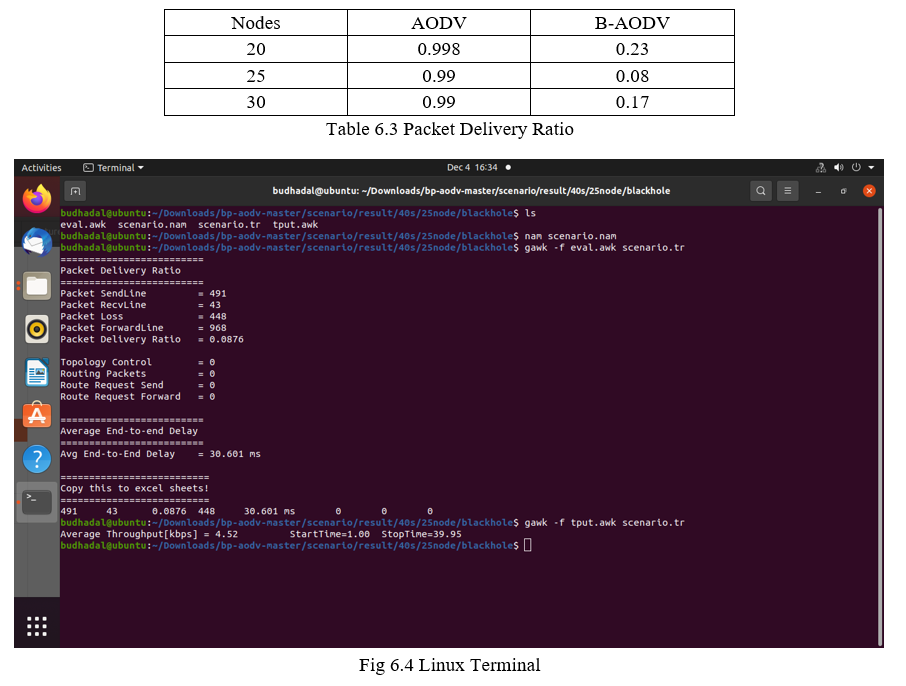
Task: Close the terminal window
Action: tap(869, 191)
